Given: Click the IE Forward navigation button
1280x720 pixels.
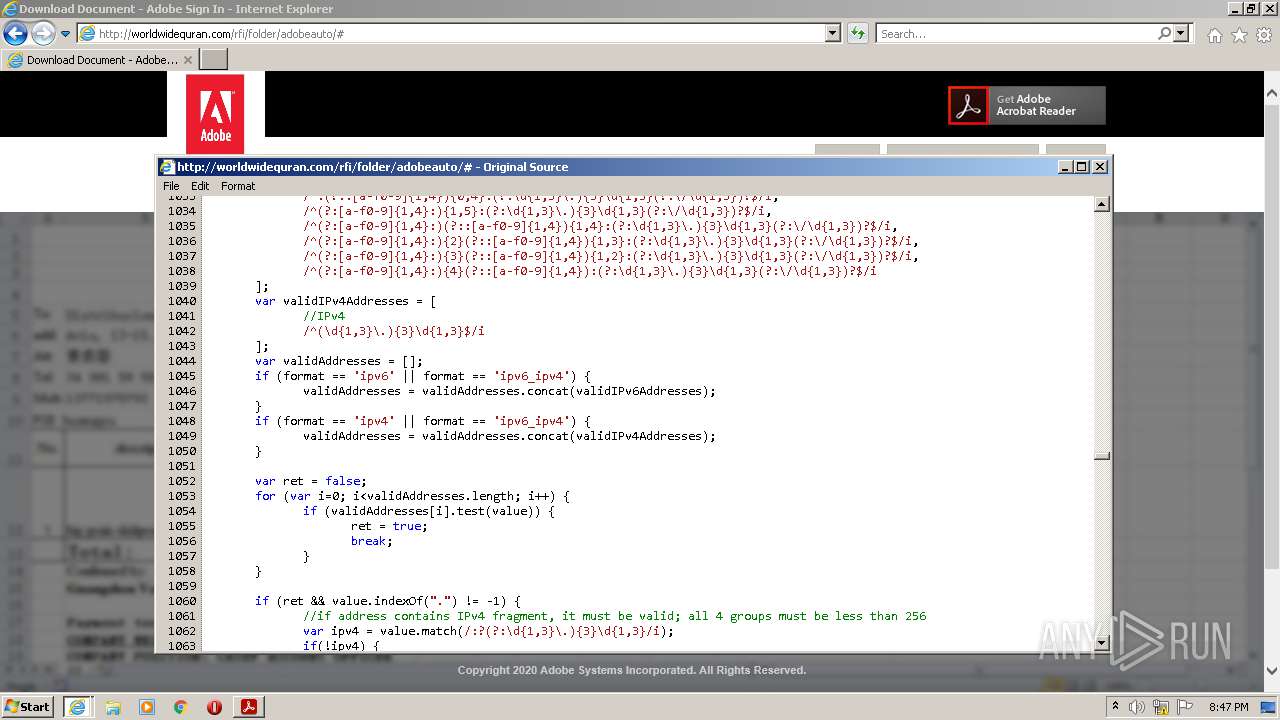Looking at the screenshot, I should coord(43,33).
